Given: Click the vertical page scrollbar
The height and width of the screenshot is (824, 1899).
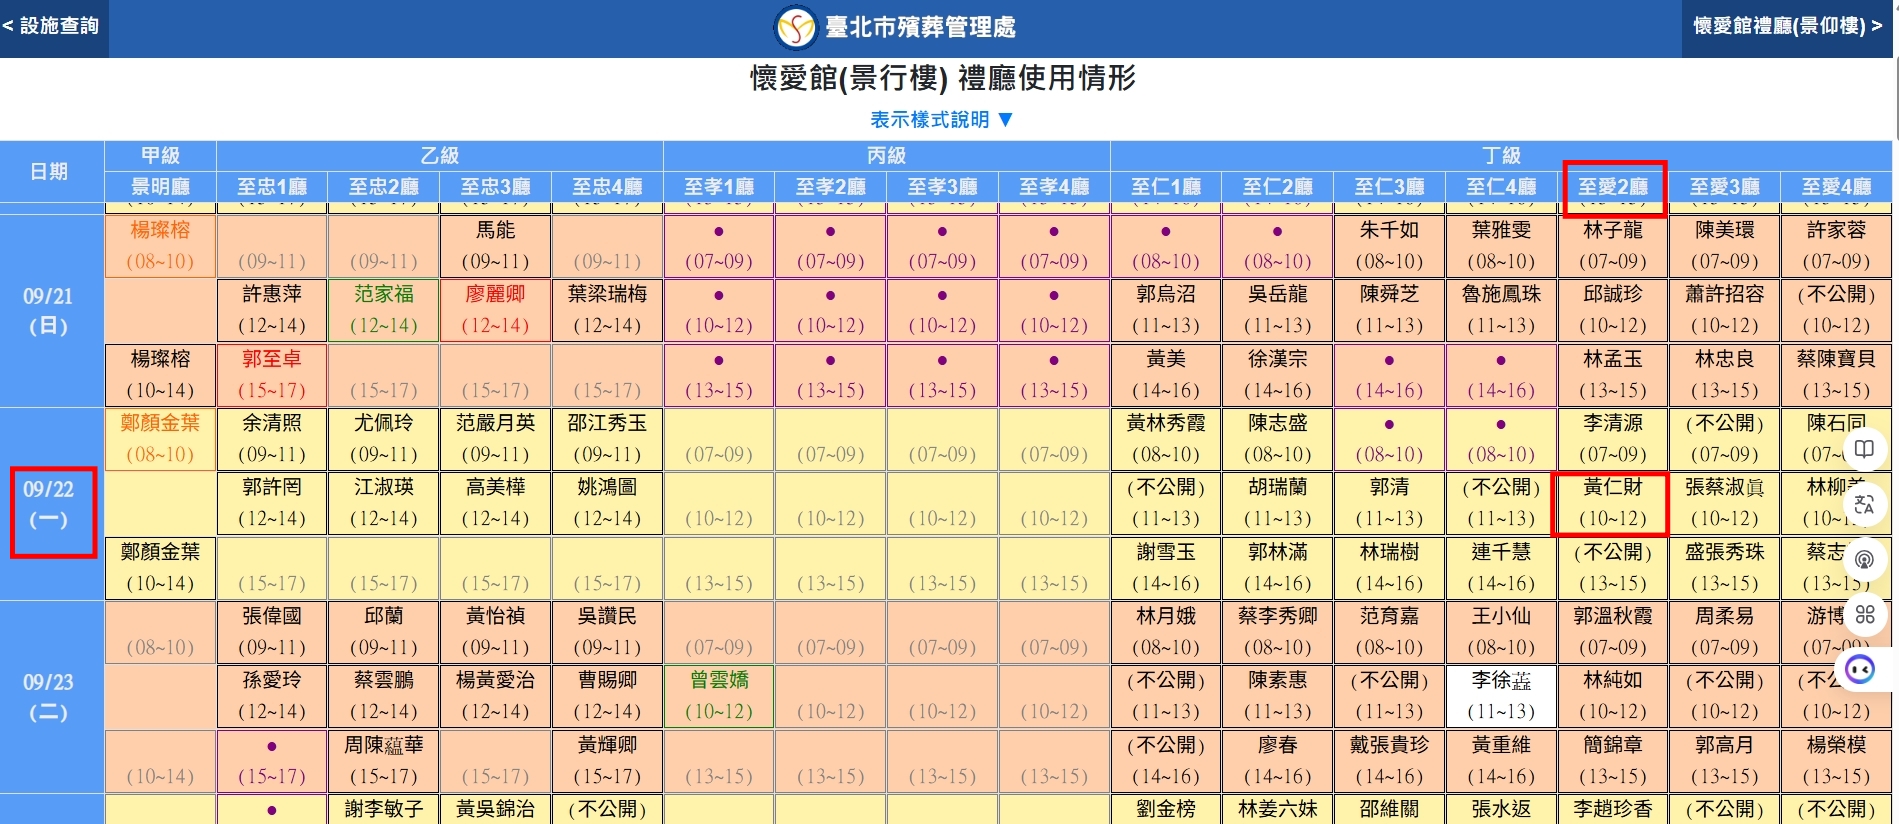Looking at the screenshot, I should click(1895, 400).
